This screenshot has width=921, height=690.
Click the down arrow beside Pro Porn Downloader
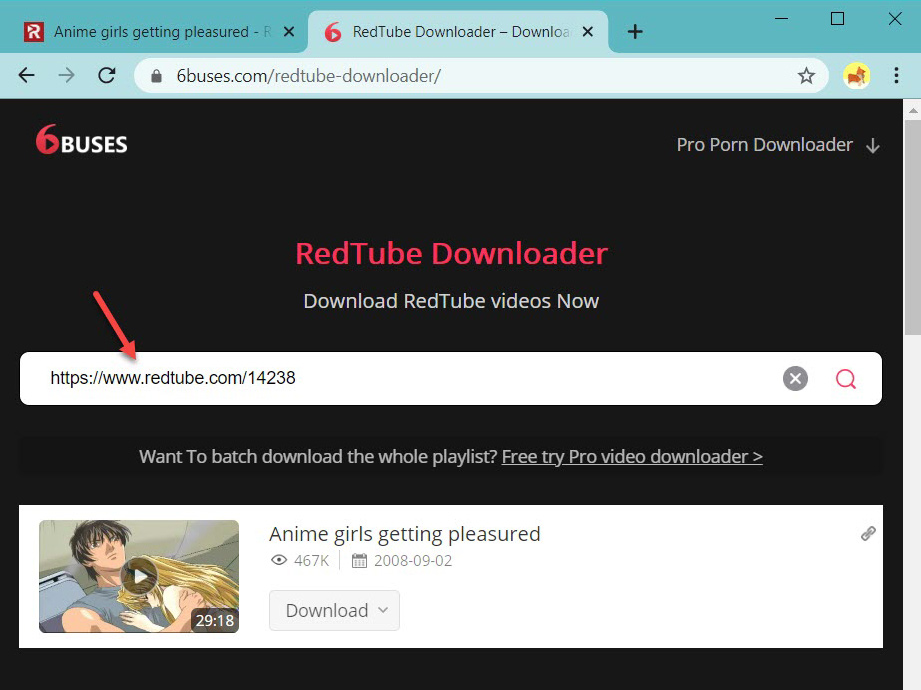coord(873,146)
